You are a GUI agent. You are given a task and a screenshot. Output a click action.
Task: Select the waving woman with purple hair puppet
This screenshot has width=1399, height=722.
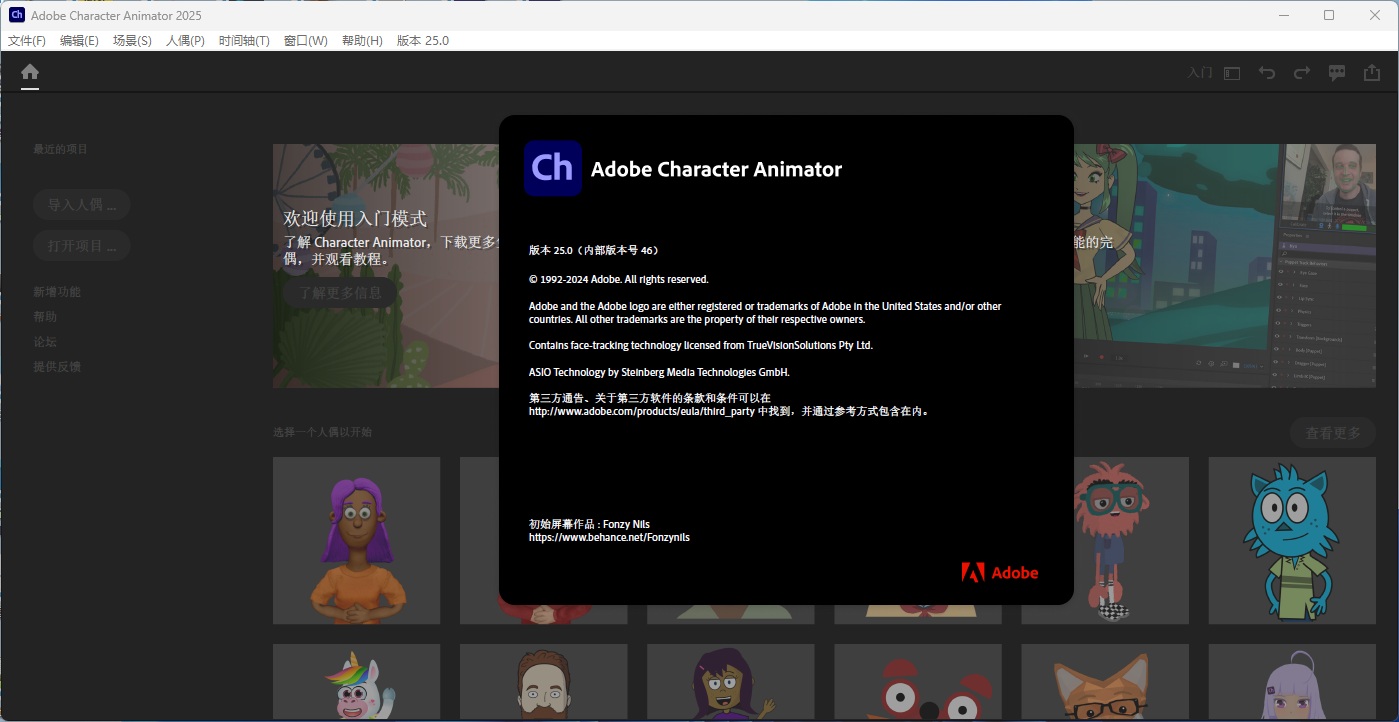730,682
